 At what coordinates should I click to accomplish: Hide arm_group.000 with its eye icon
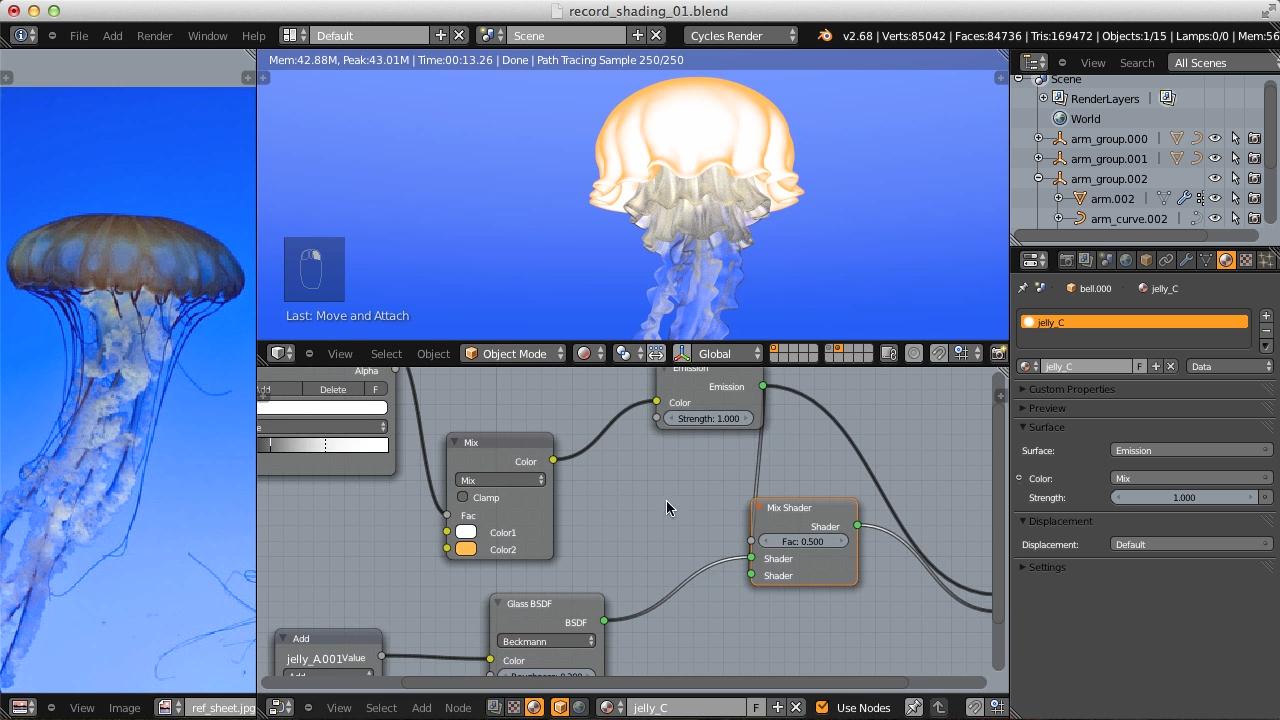coord(1215,139)
